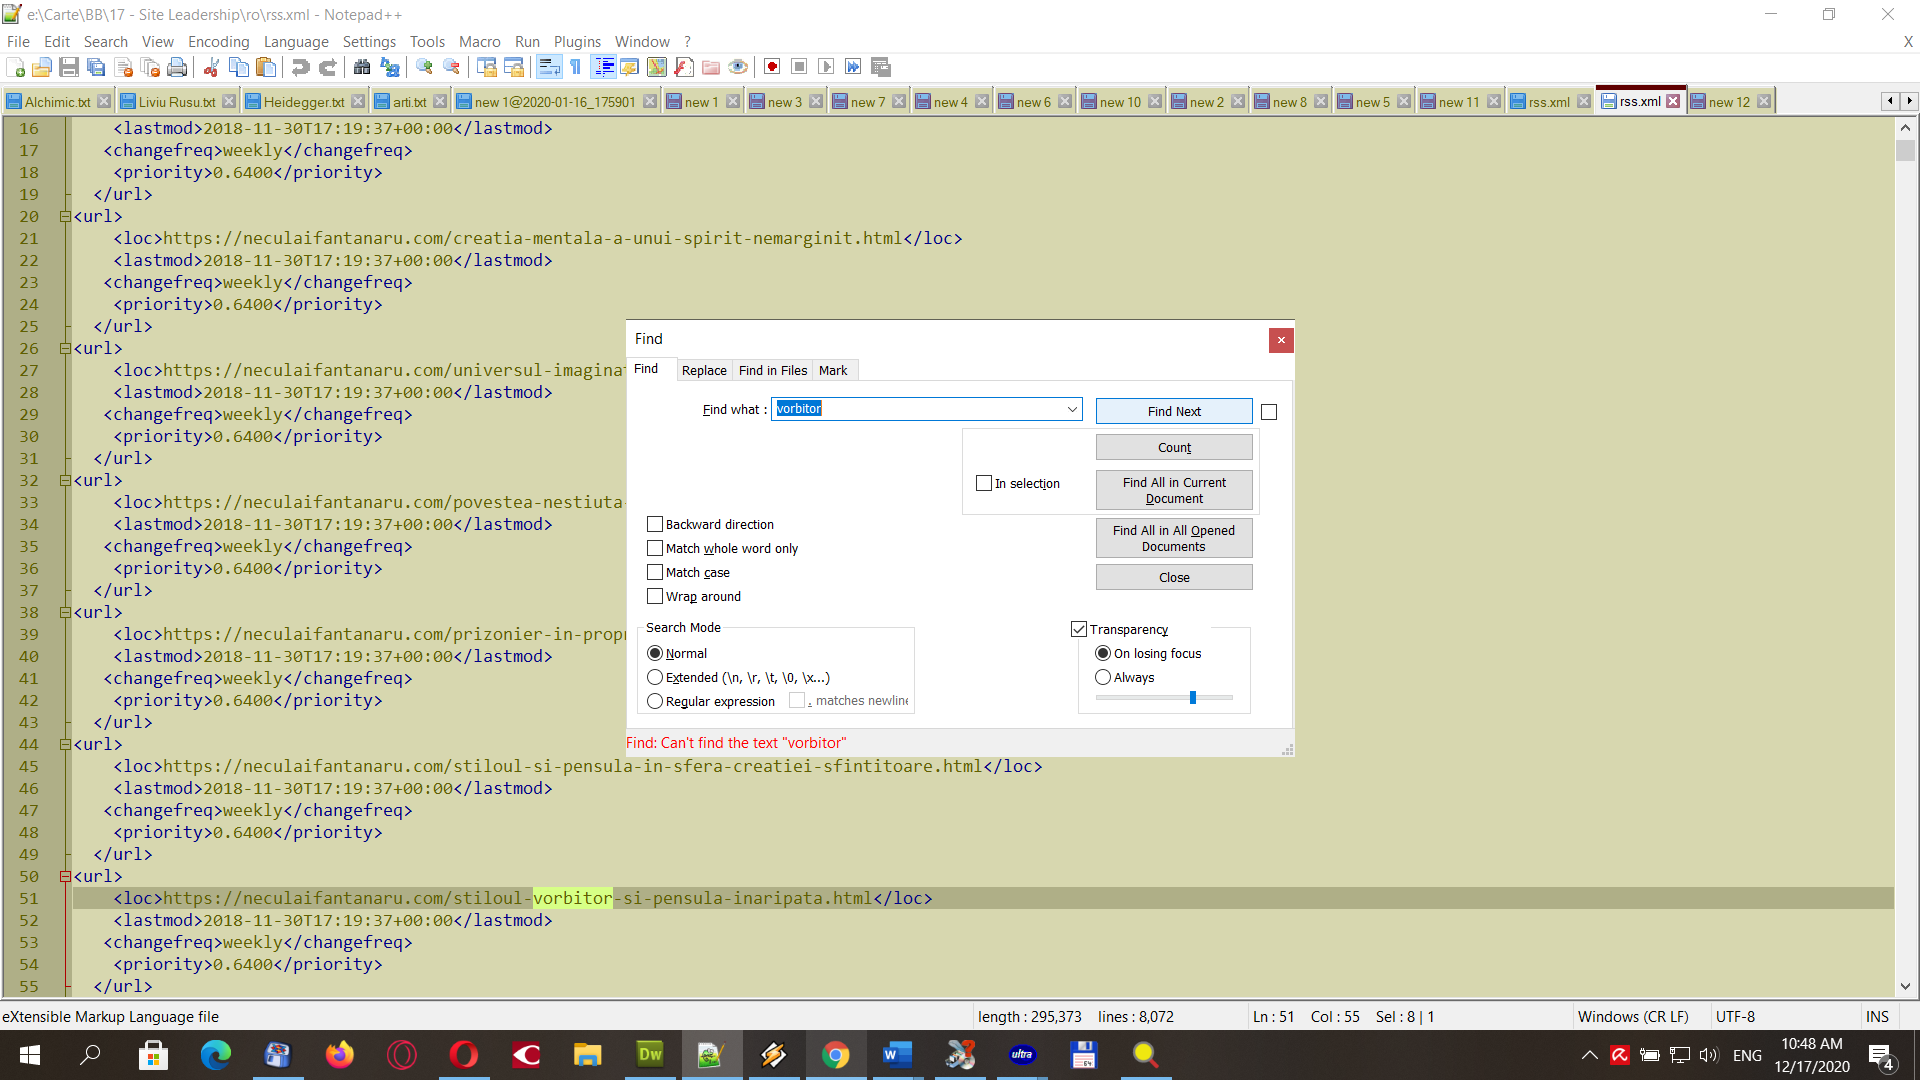Click the New file toolbar icon
Screen dimensions: 1920x1080
[x=15, y=67]
